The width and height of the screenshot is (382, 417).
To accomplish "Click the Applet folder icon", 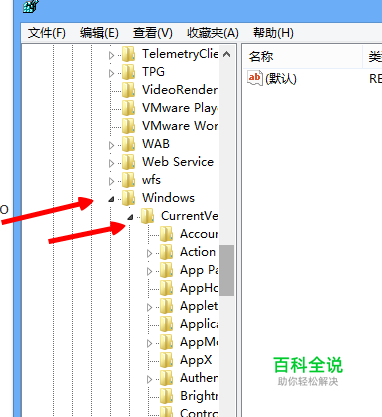I will click(166, 306).
